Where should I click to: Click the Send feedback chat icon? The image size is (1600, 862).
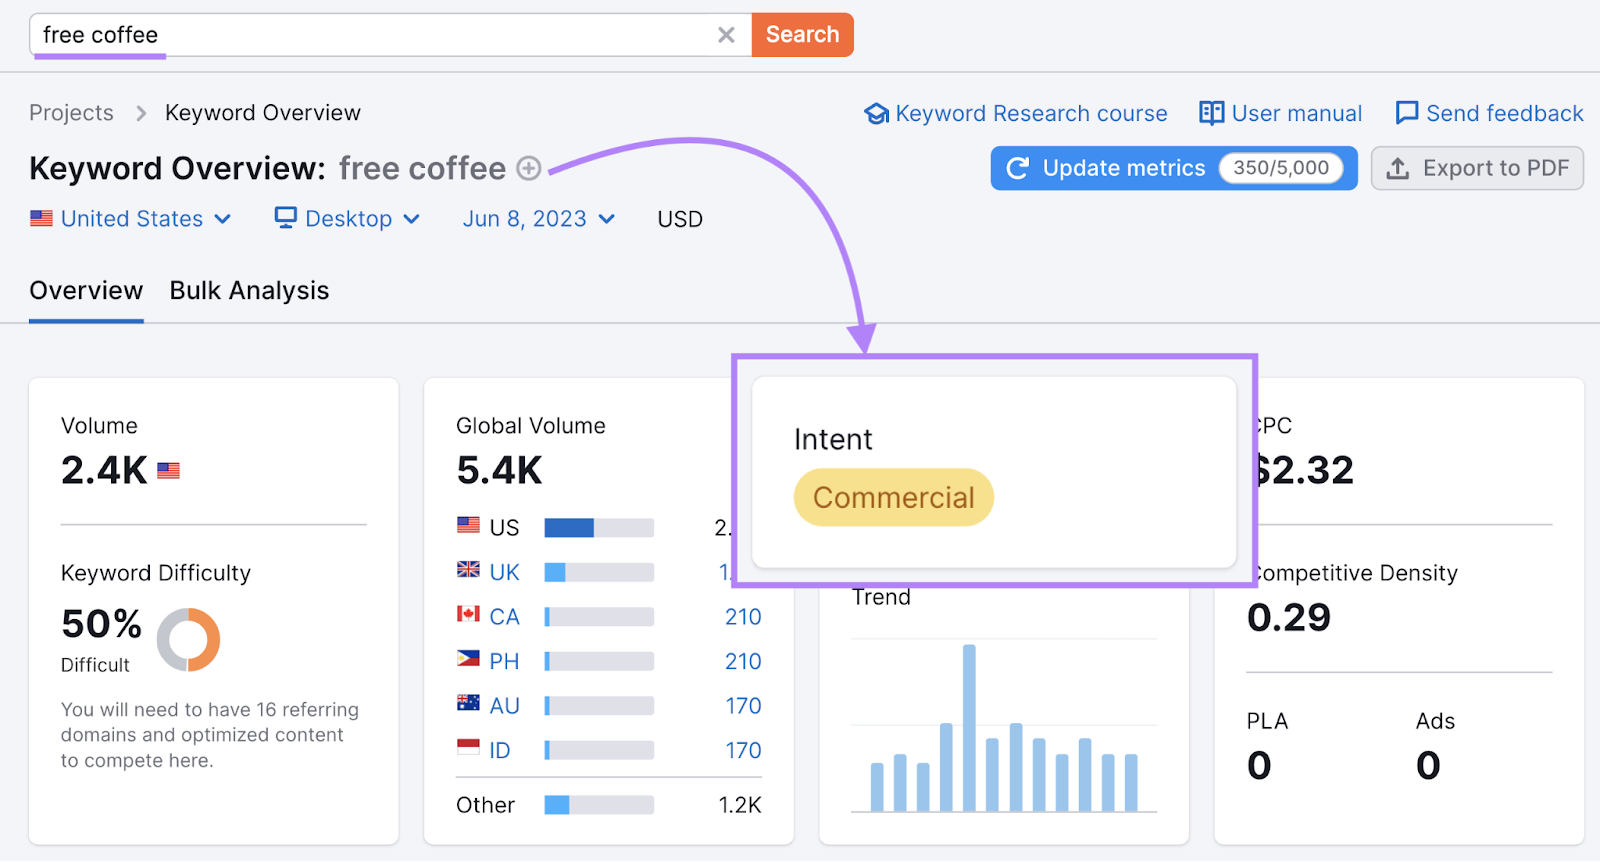pos(1406,113)
